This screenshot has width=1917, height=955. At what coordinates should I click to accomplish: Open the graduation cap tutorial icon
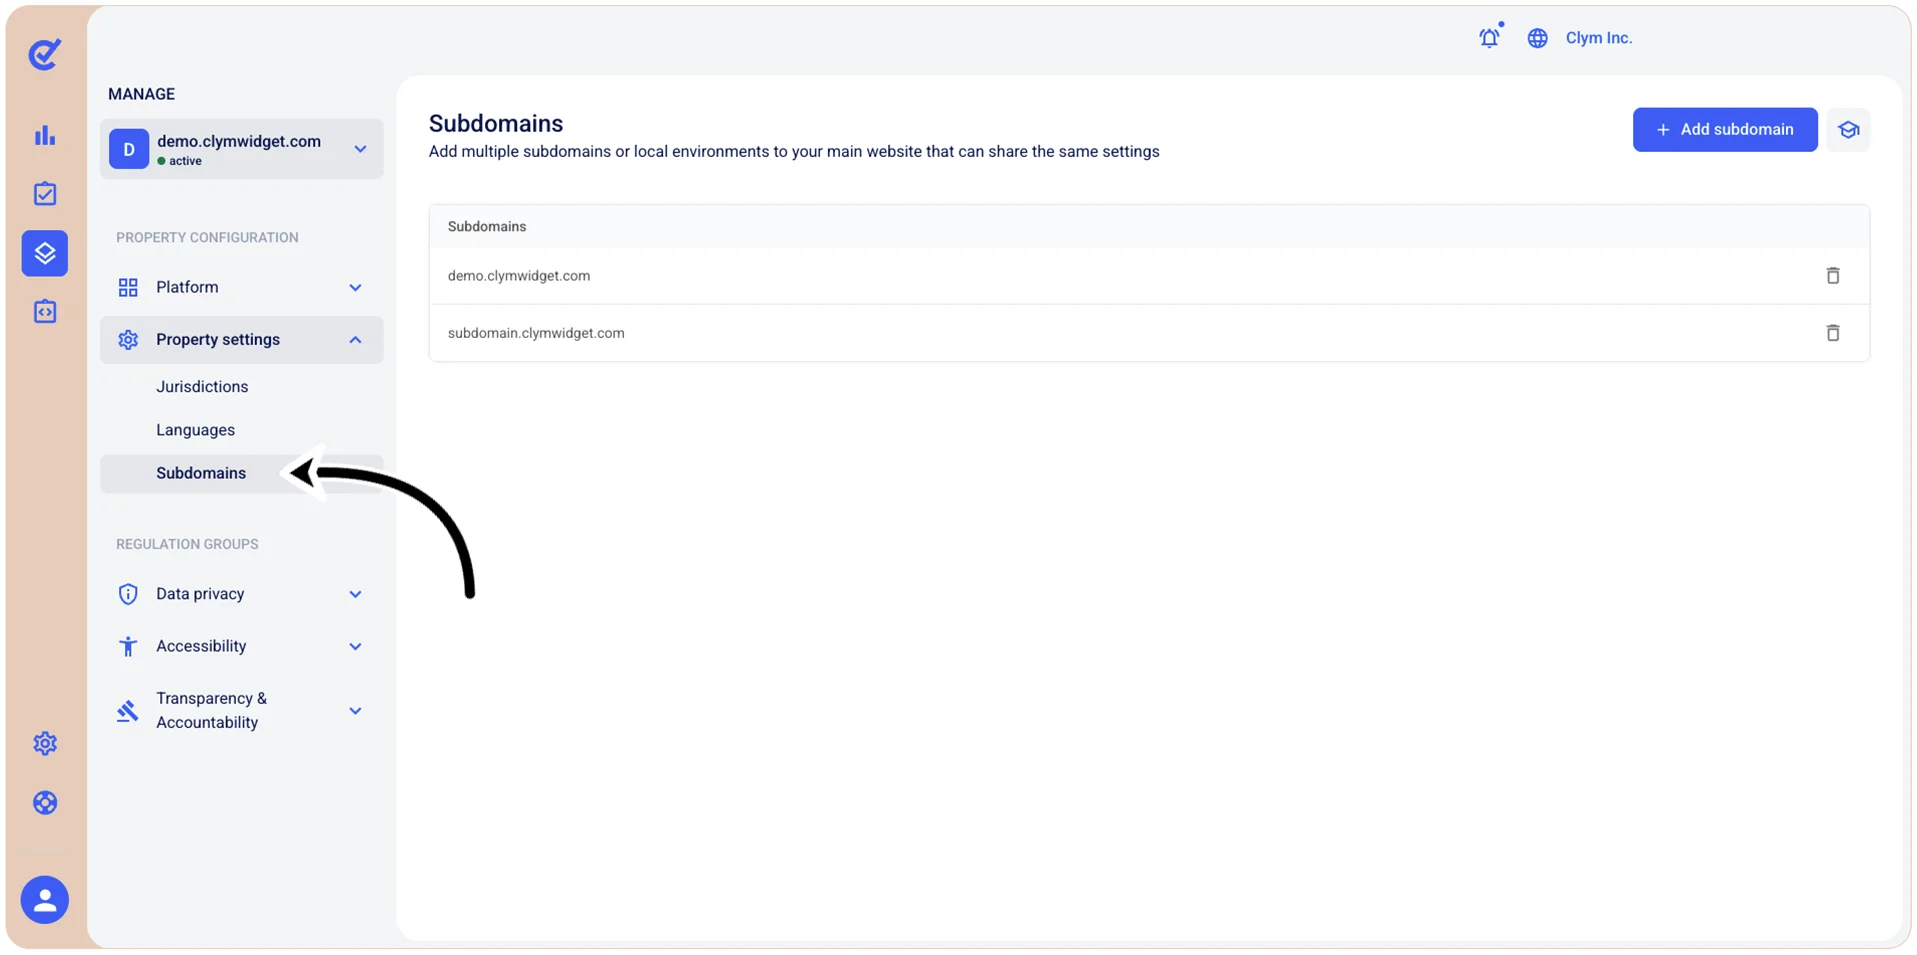click(1848, 130)
